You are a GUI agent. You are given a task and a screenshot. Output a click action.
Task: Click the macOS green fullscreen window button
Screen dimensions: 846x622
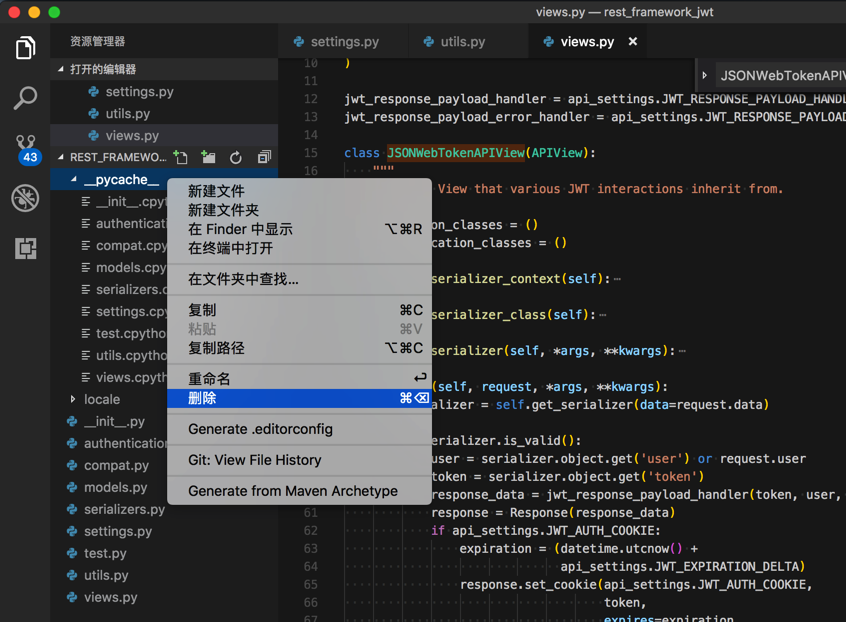pos(54,12)
